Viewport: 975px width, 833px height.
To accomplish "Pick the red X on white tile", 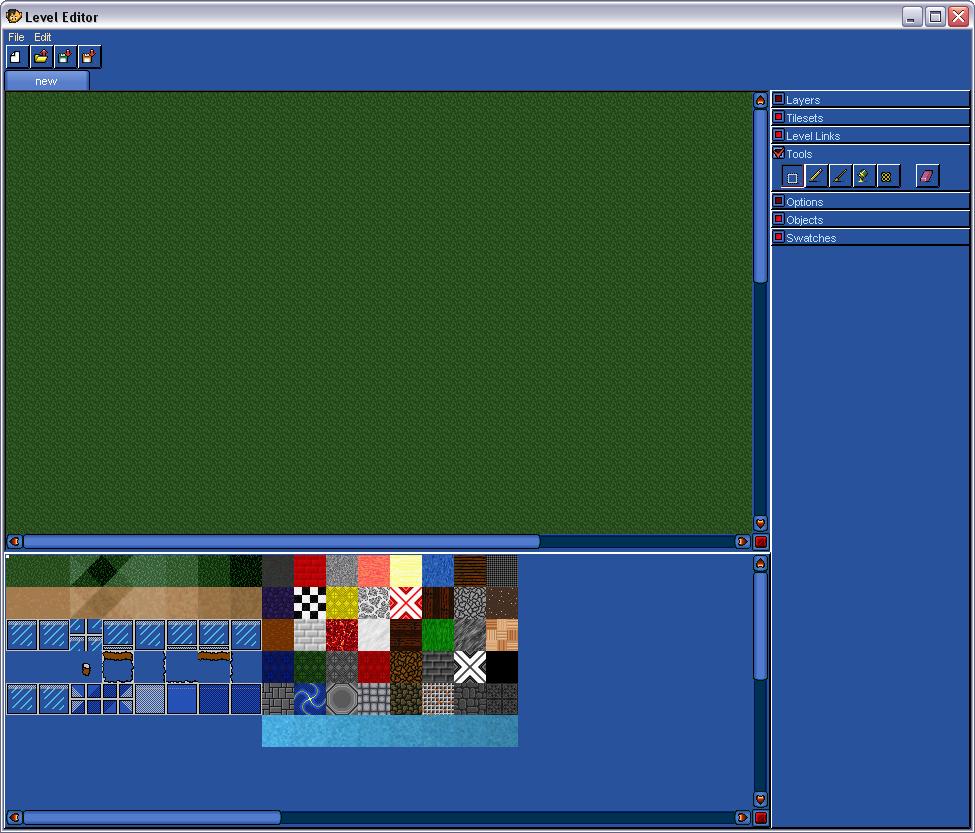I will pos(405,603).
